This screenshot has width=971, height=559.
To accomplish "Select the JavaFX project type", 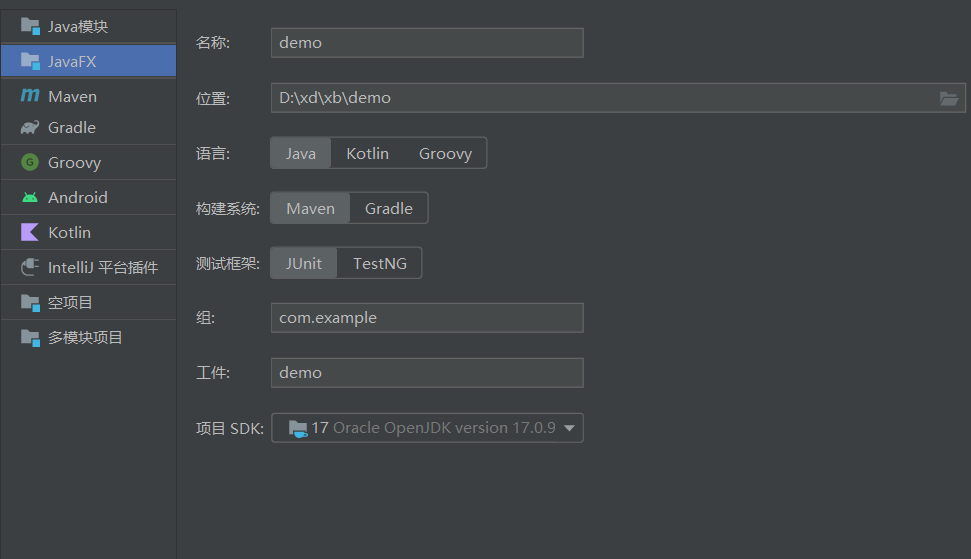I will point(89,61).
